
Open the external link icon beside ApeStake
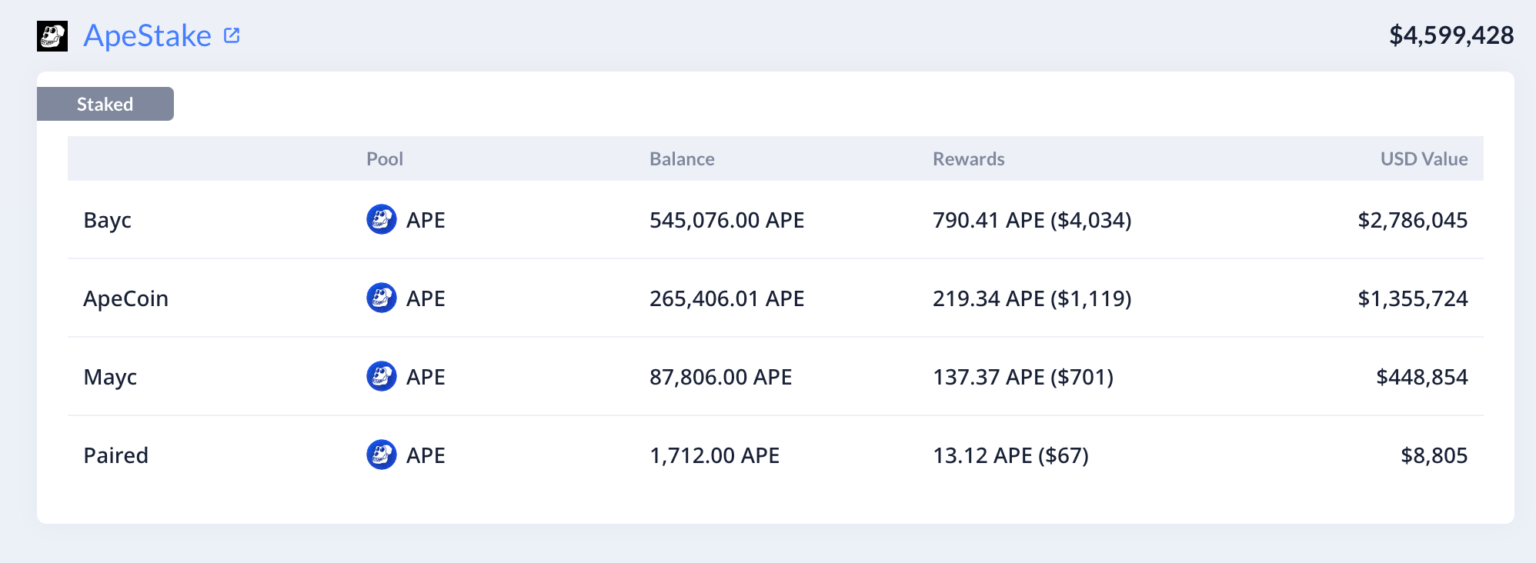click(232, 36)
